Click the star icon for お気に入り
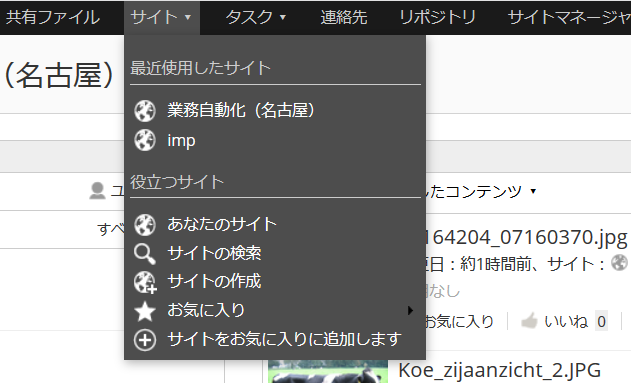The height and width of the screenshot is (383, 631). 145,311
